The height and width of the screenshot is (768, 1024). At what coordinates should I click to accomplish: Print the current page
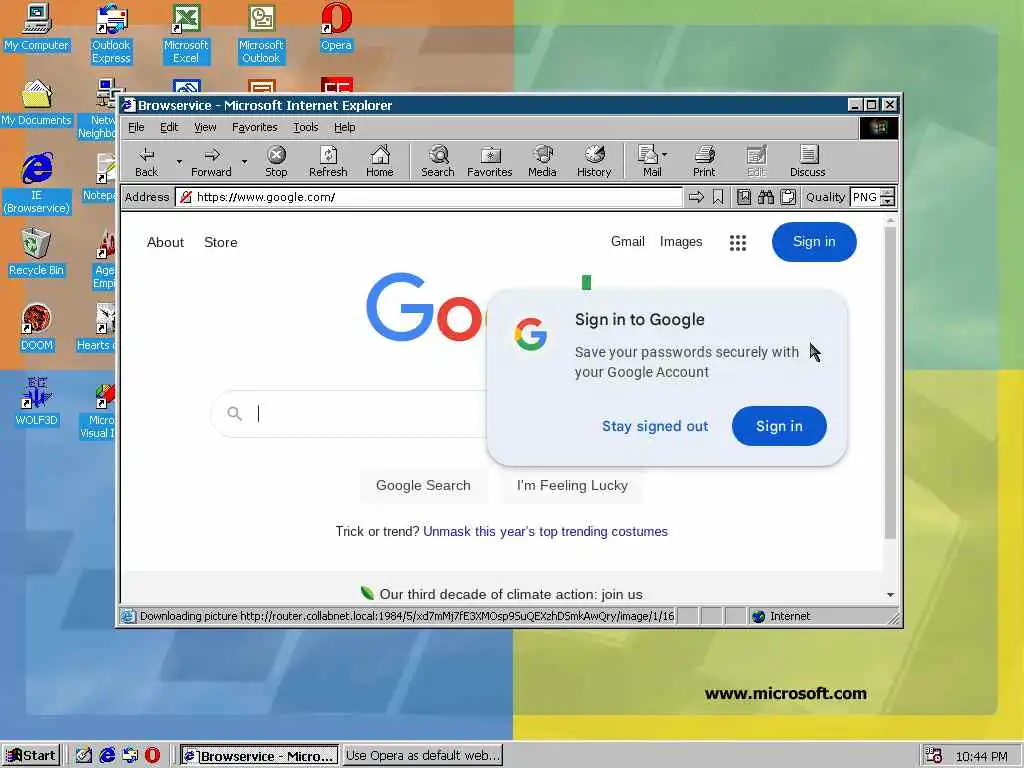click(x=704, y=161)
